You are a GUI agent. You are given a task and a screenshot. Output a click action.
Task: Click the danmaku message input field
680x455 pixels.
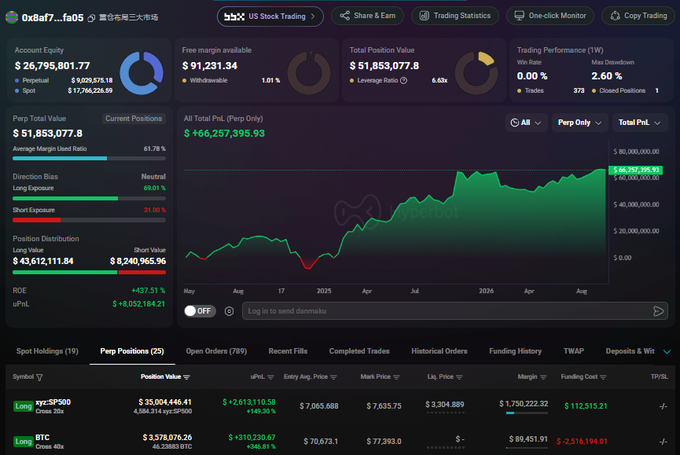point(447,311)
